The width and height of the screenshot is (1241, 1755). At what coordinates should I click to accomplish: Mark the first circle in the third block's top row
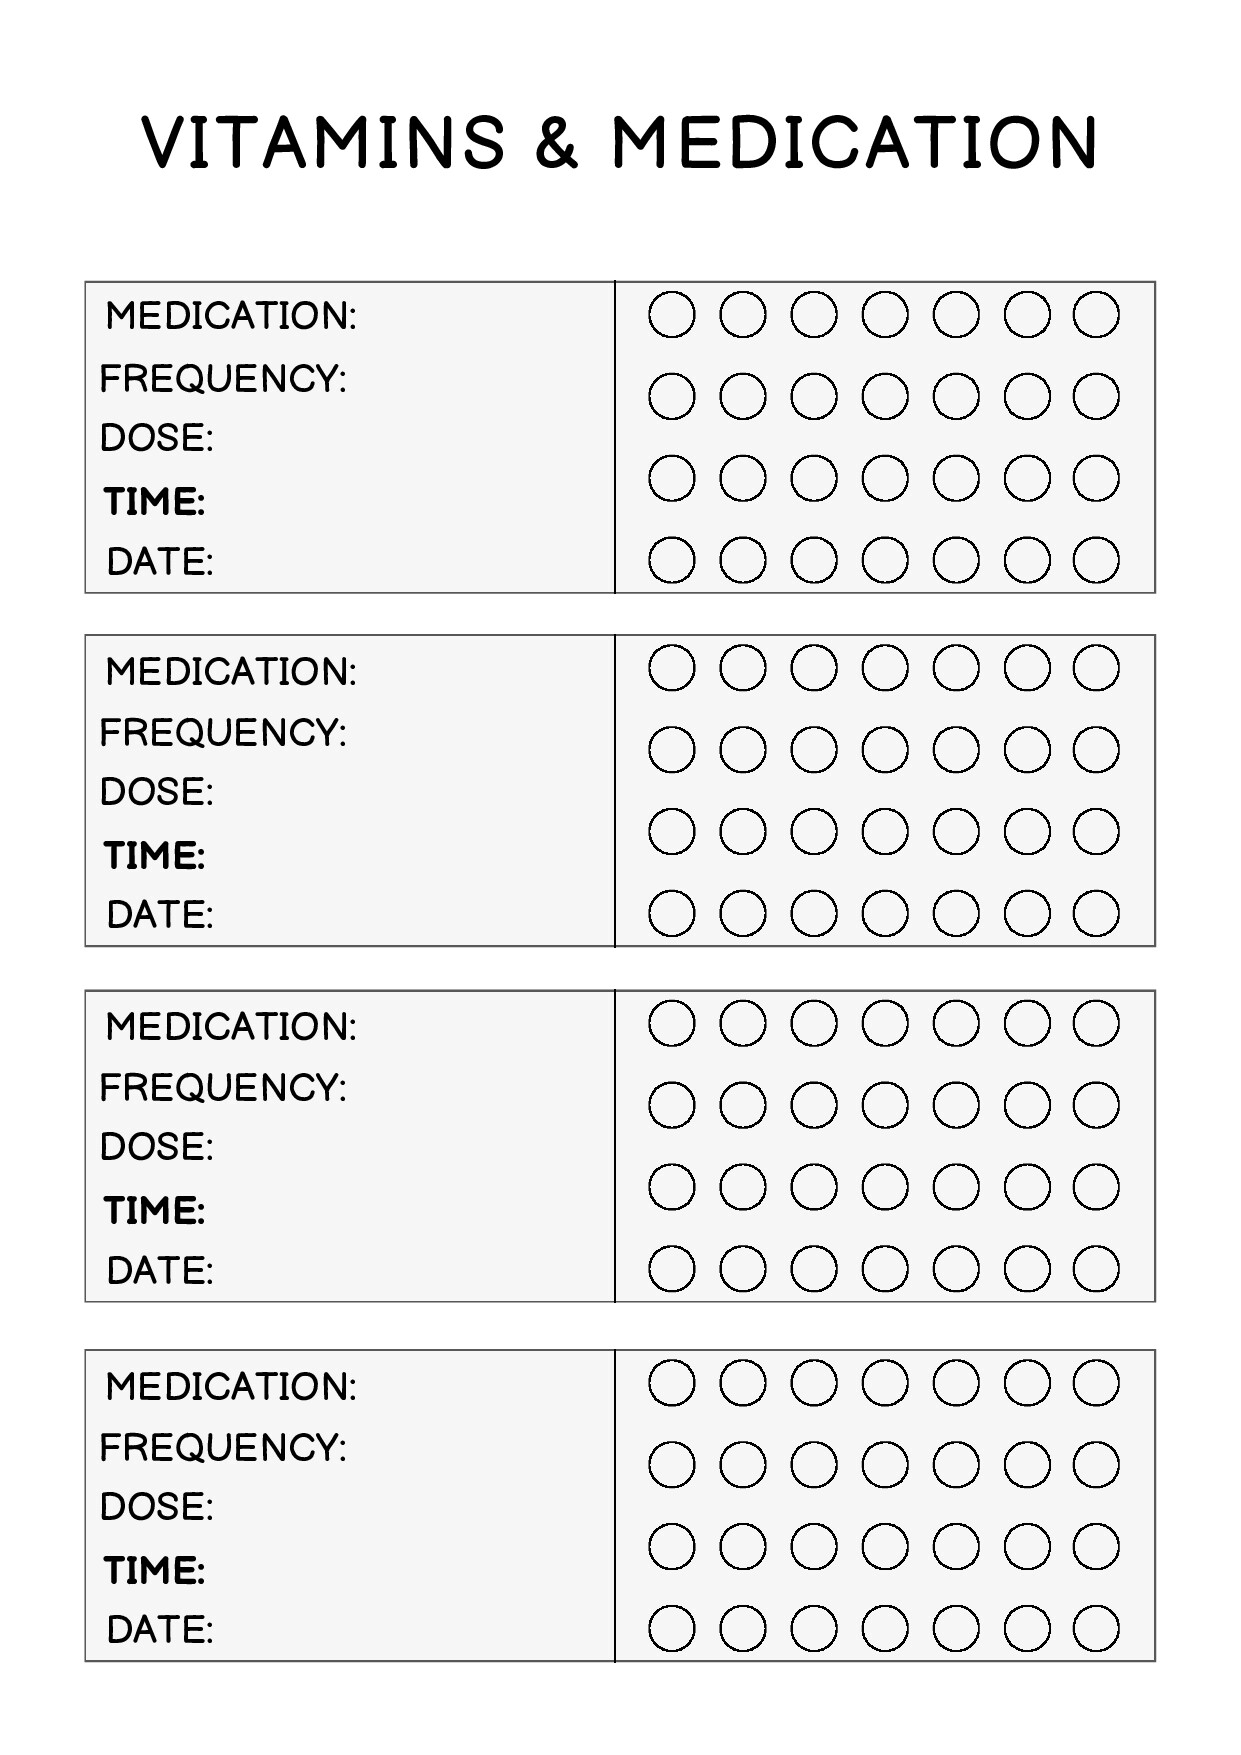pos(671,1023)
